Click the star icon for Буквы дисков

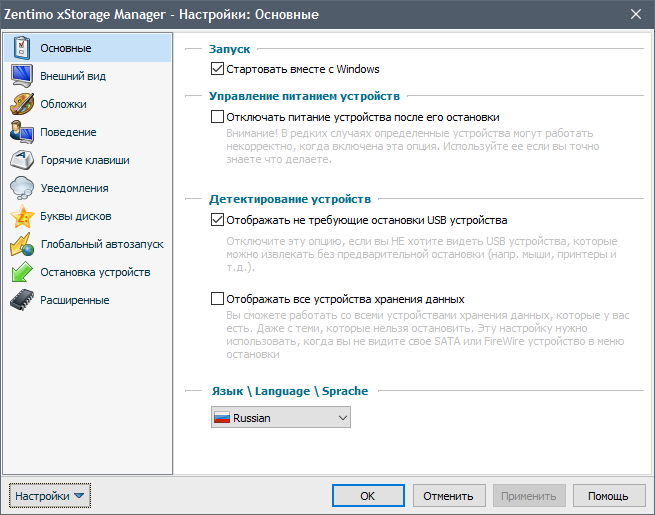point(22,216)
